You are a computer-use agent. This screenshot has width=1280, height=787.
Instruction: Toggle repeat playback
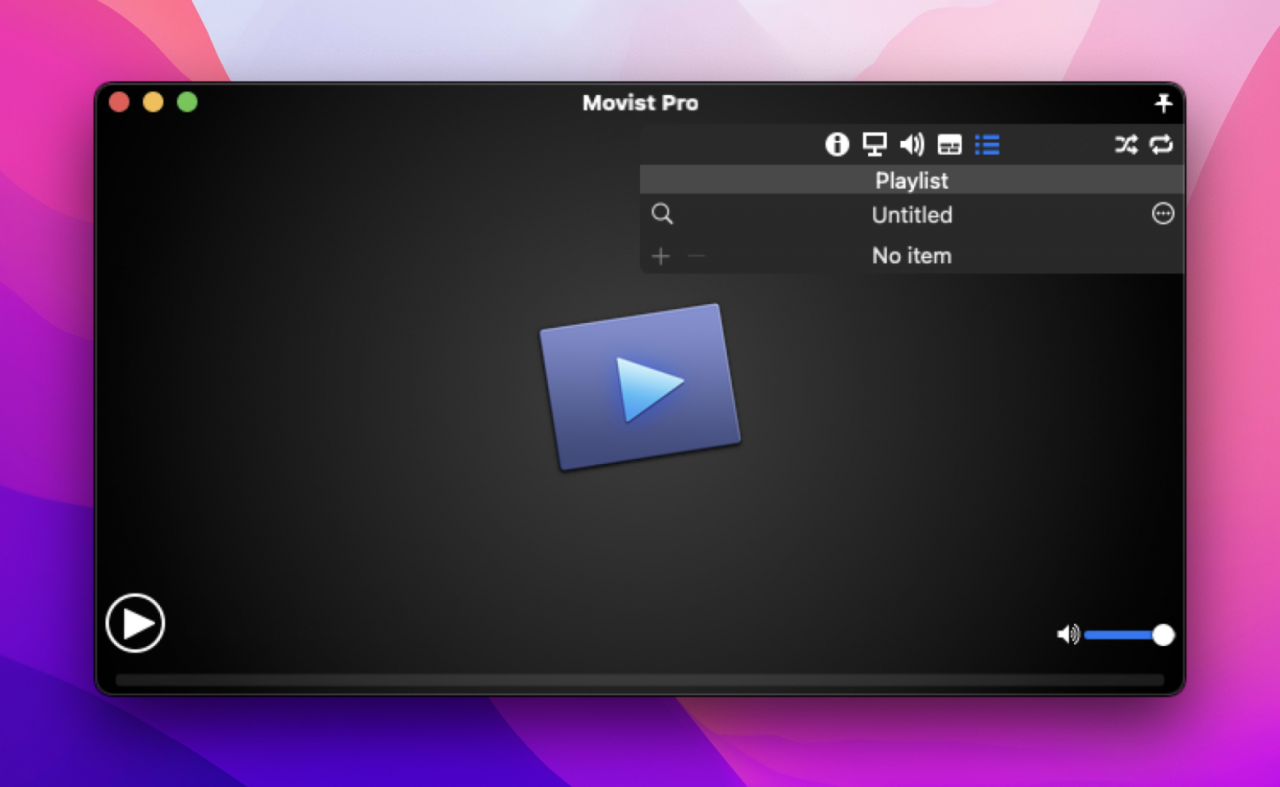click(1161, 145)
